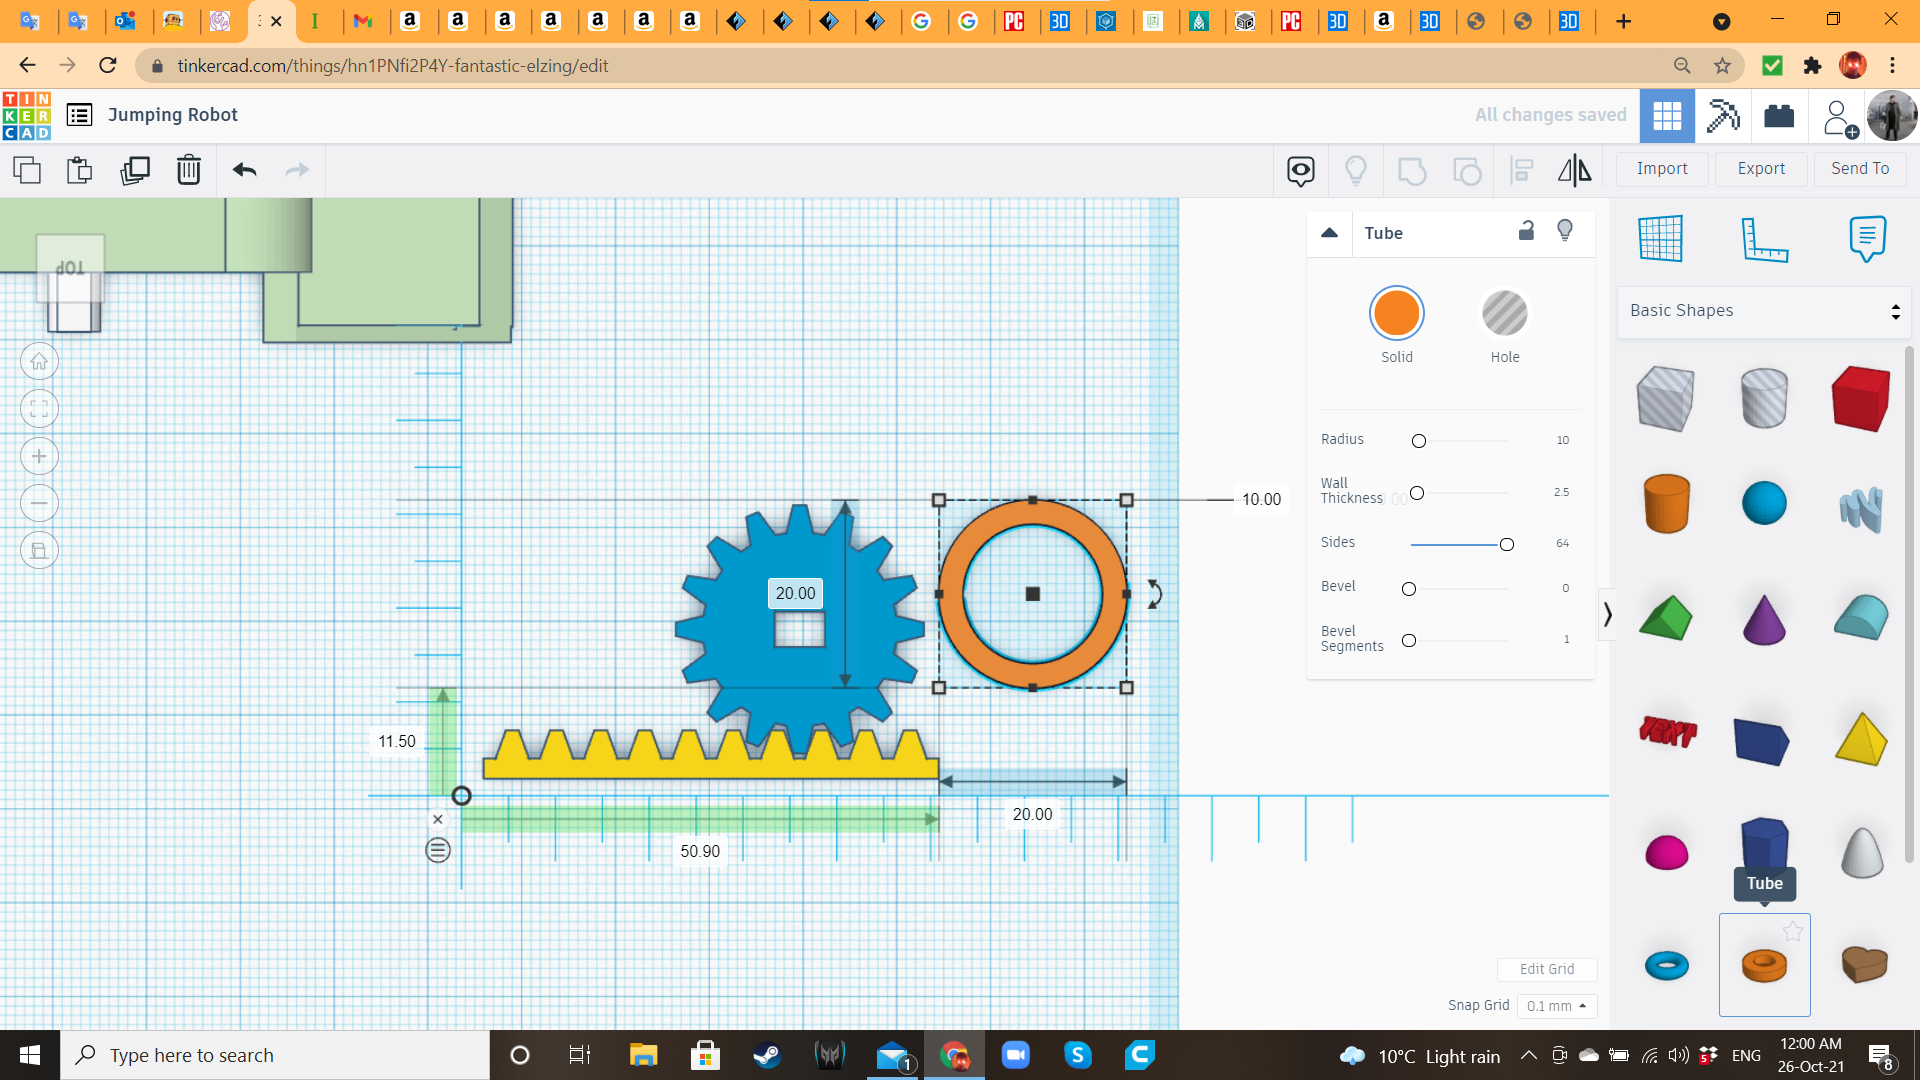Click the Import button
This screenshot has width=1920, height=1080.
coord(1661,169)
